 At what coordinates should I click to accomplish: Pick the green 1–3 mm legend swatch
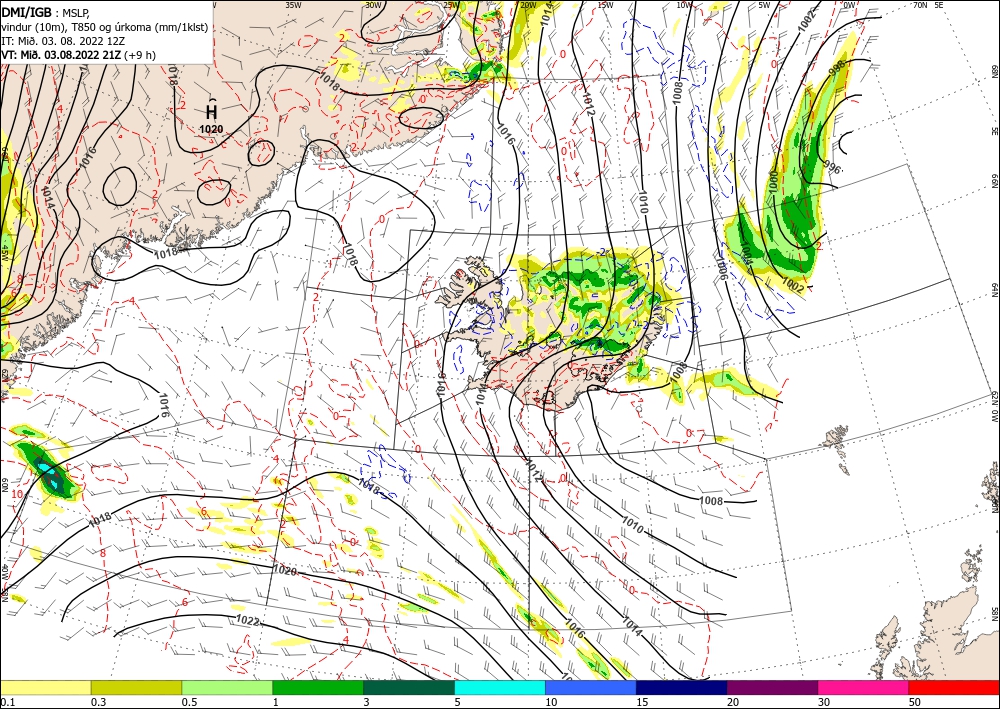click(318, 687)
